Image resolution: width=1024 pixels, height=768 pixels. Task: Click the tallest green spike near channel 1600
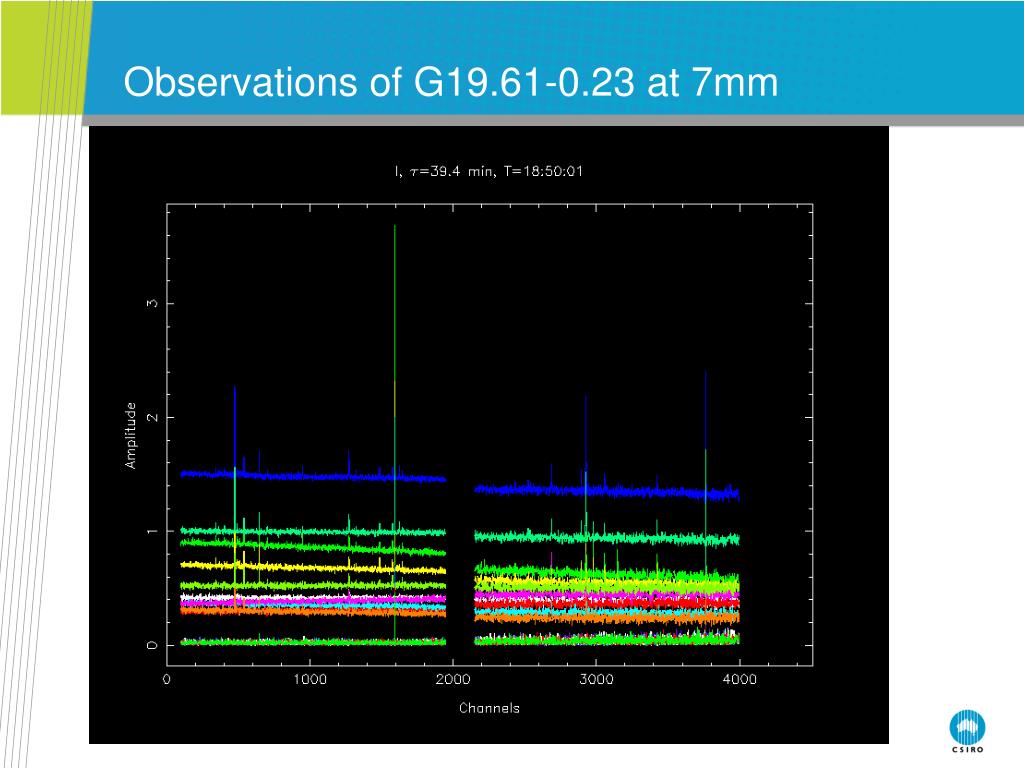394,431
